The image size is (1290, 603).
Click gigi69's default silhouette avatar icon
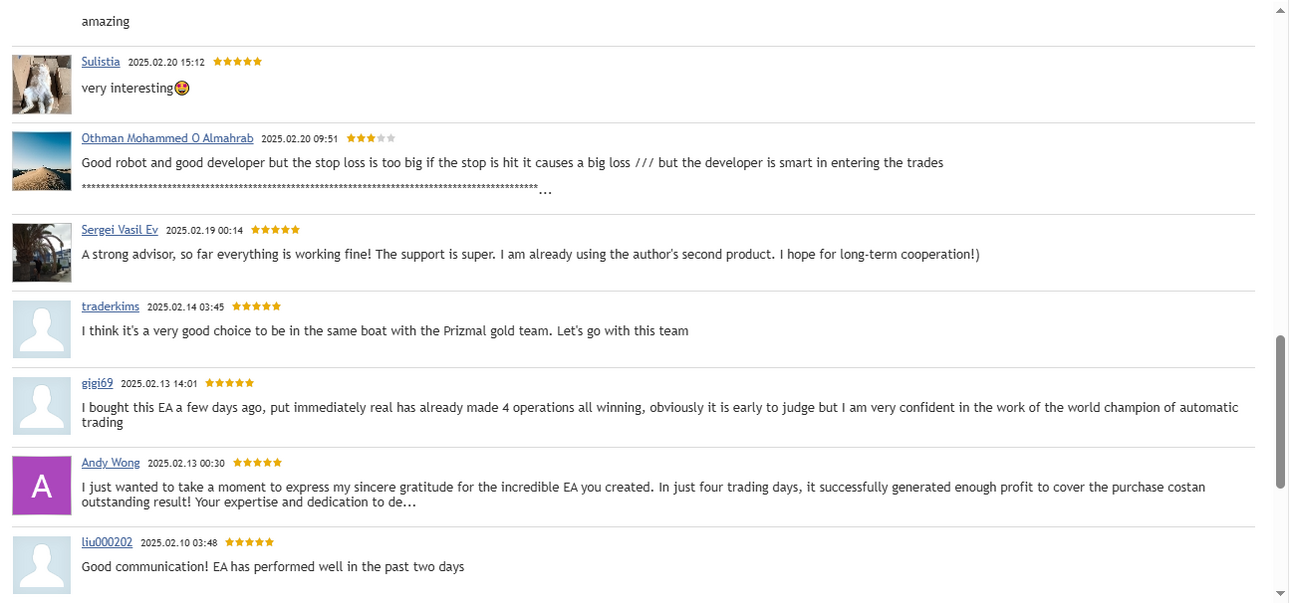click(x=42, y=406)
